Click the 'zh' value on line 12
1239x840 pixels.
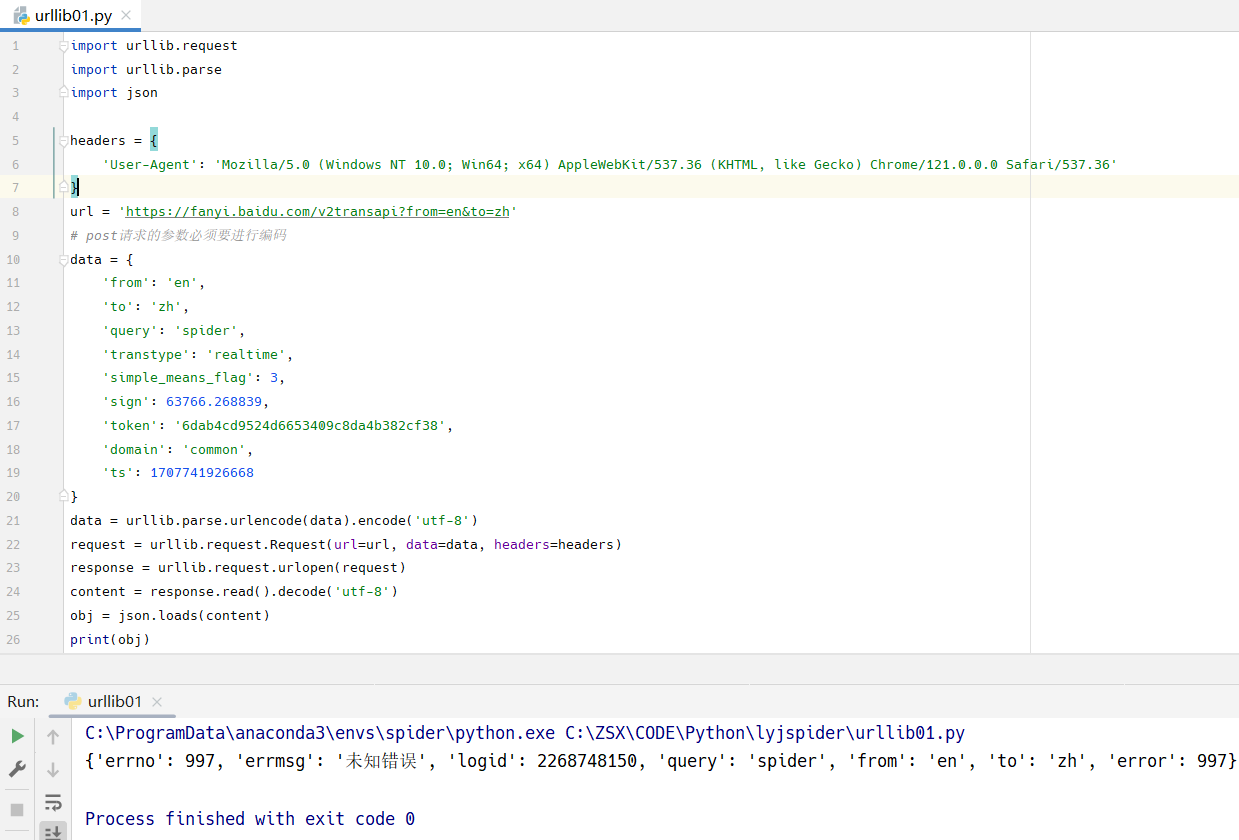pyautogui.click(x=166, y=307)
